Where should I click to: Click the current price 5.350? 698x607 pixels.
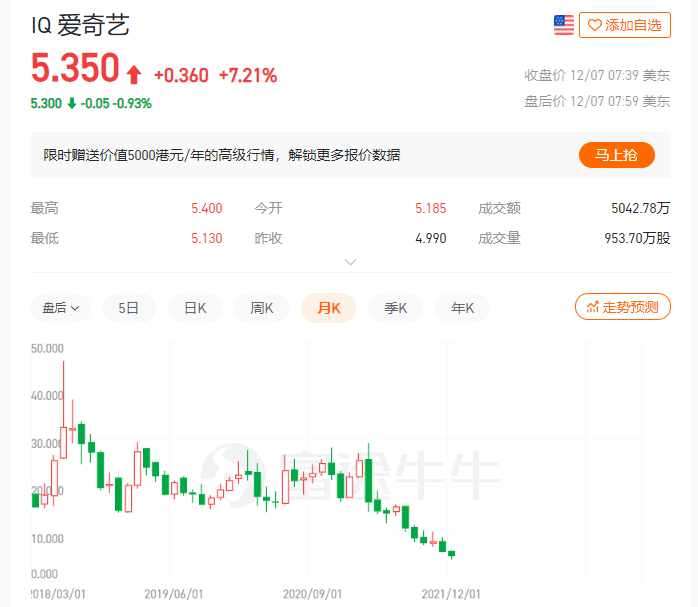75,68
